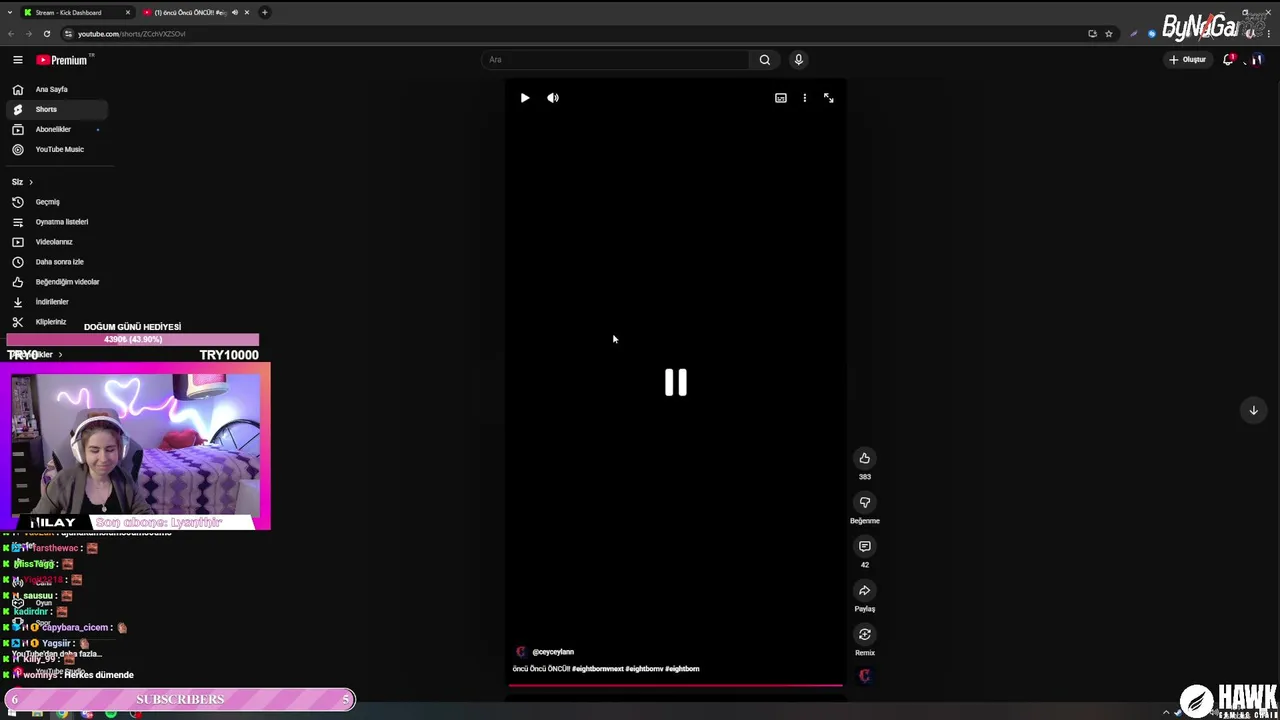Open the sound source thumbnail below Remix
Screen dimensions: 1280x720
[865, 676]
